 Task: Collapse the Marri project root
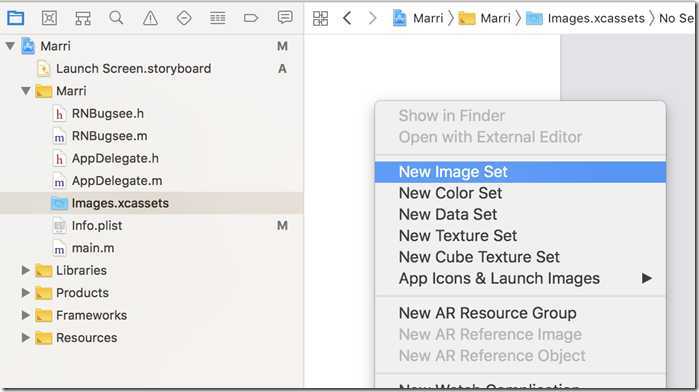pos(10,46)
